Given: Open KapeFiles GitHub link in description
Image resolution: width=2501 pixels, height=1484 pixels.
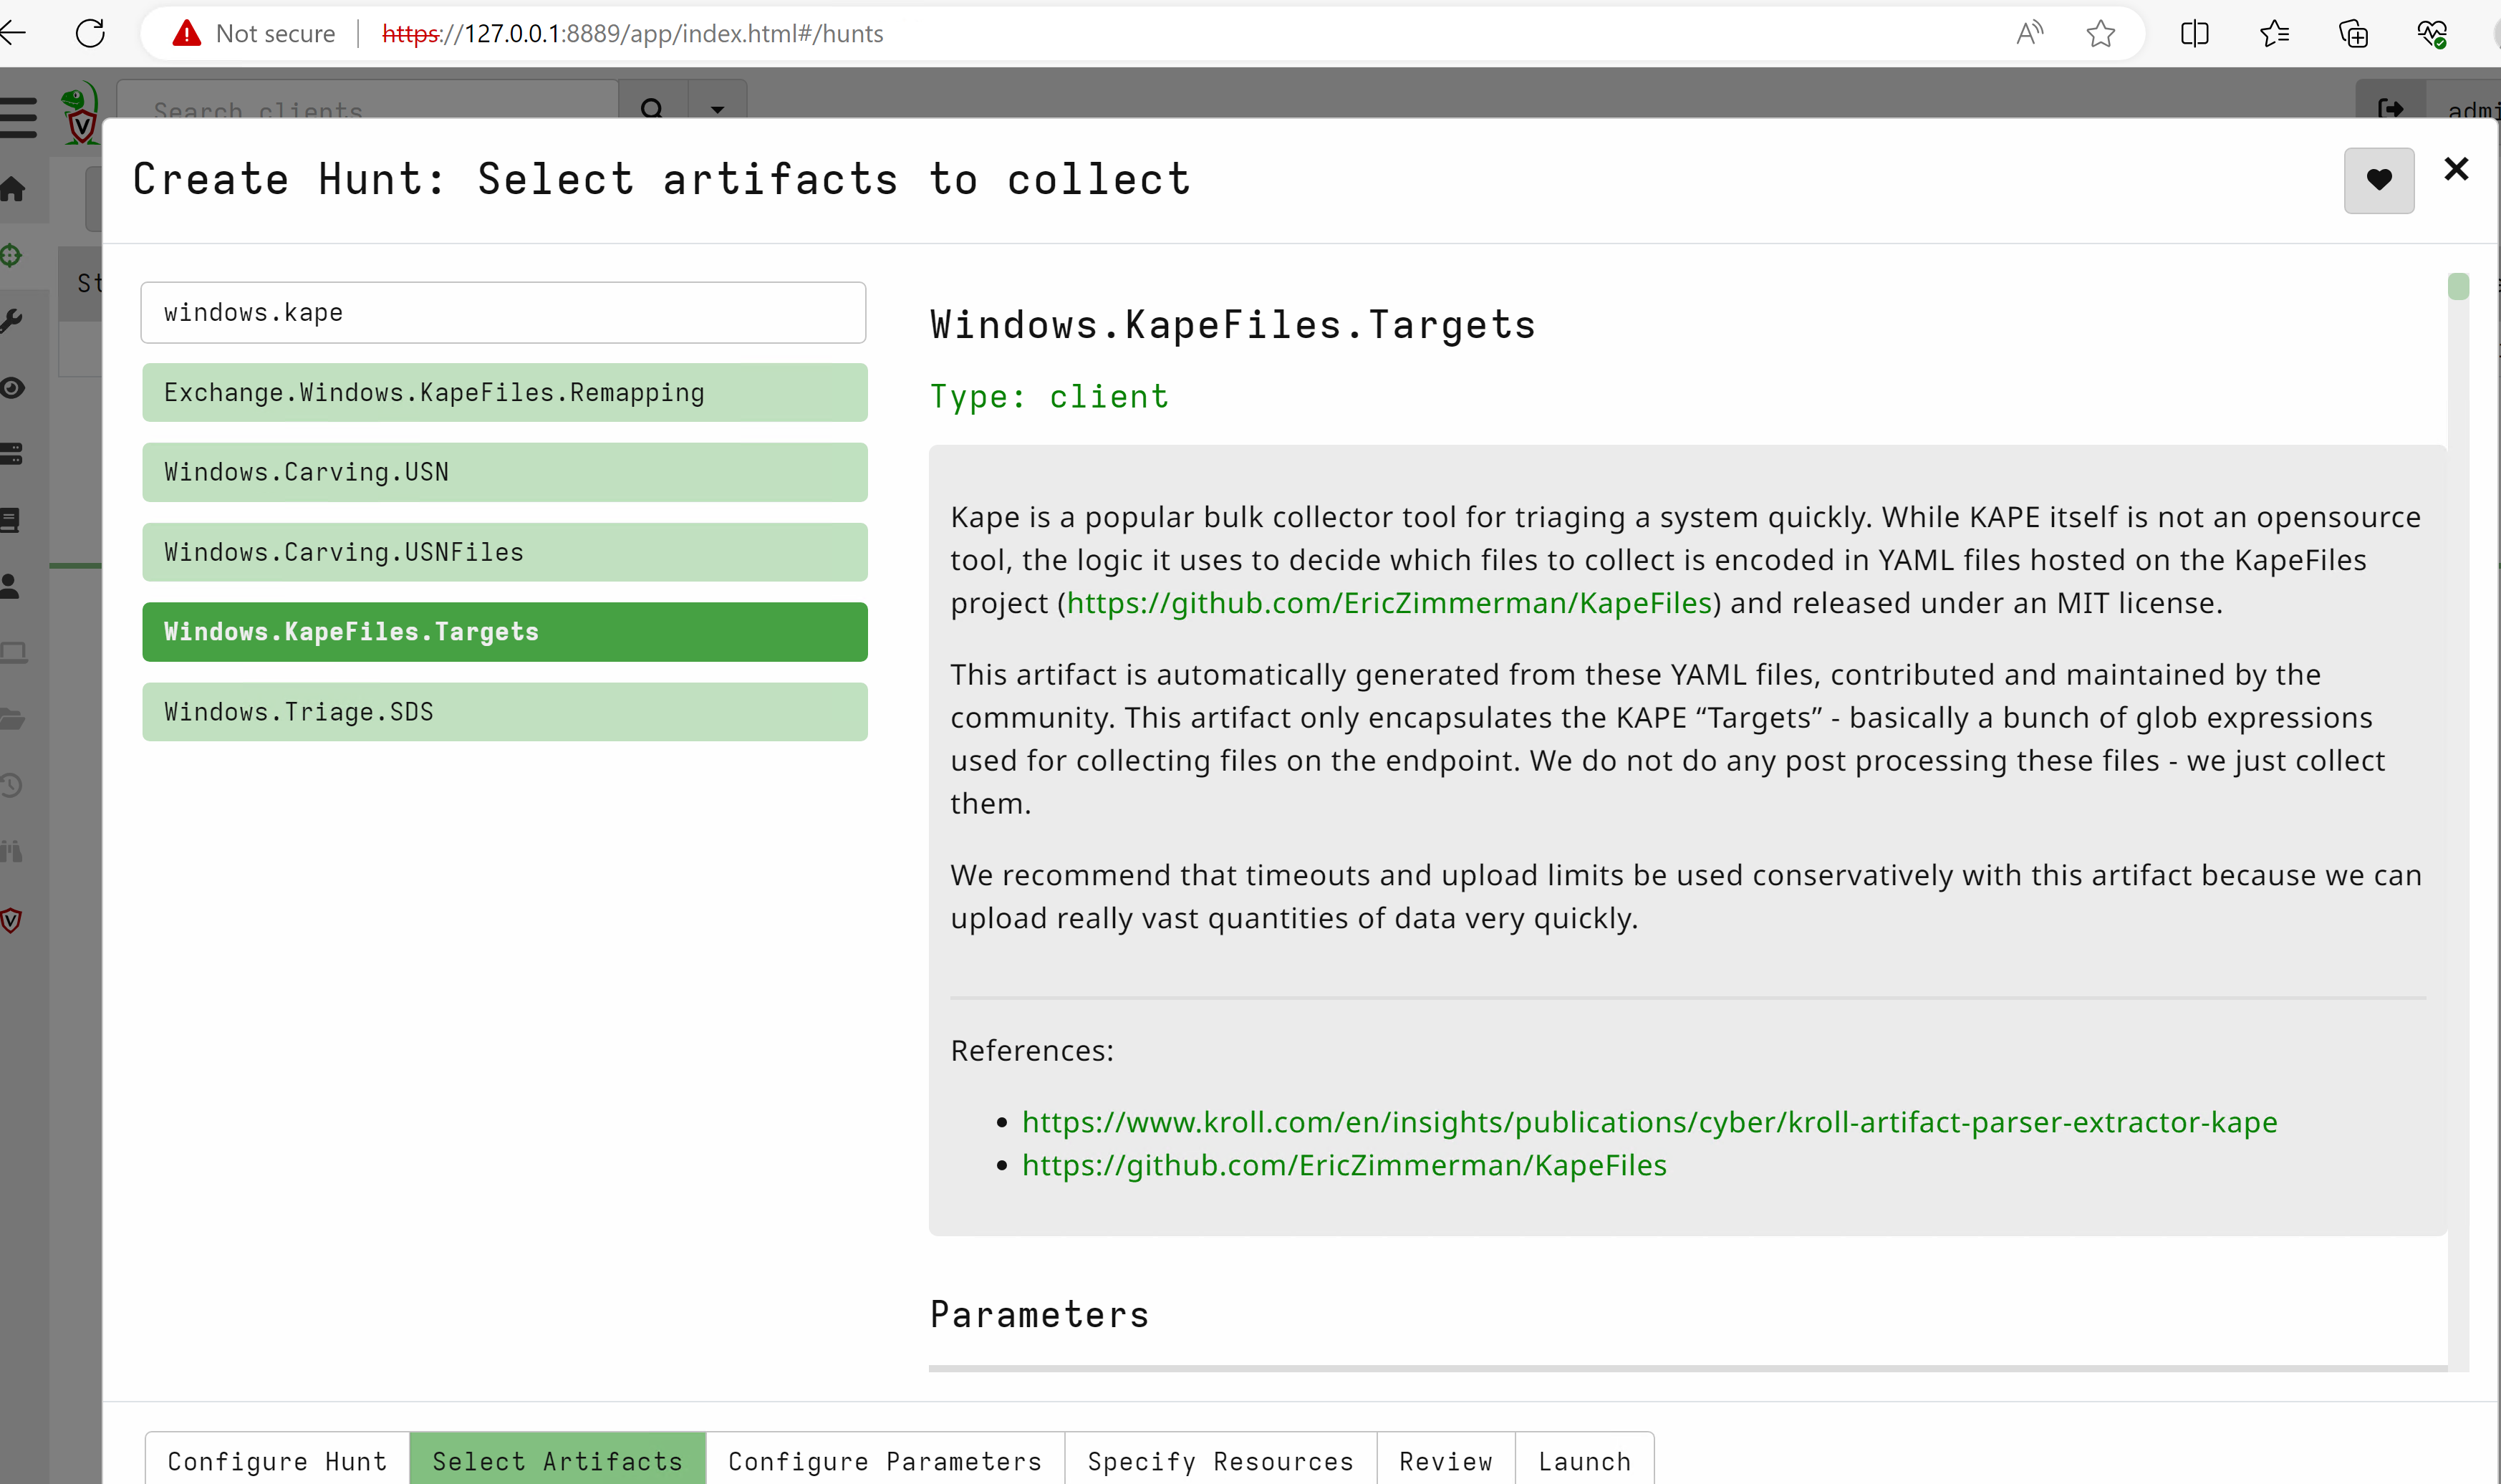Looking at the screenshot, I should 1389,602.
